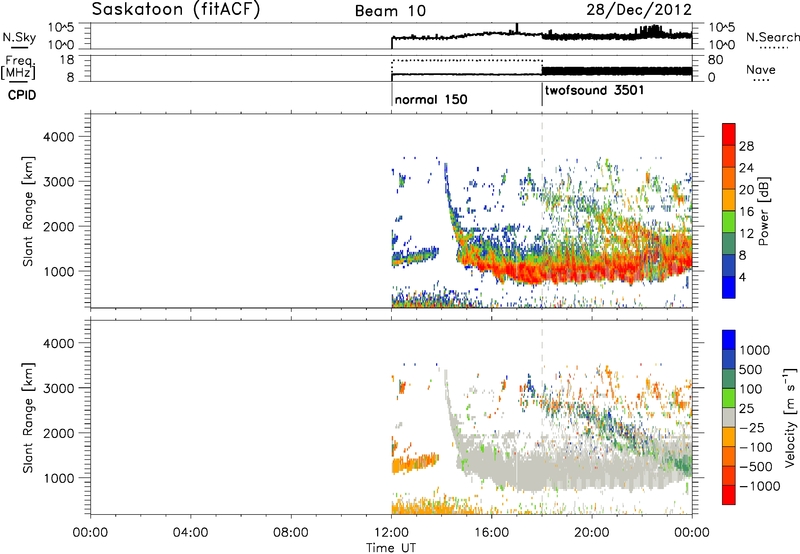Image resolution: width=800 pixels, height=554 pixels.
Task: Click the '3000' tick on the power panel axis
Action: (58, 182)
